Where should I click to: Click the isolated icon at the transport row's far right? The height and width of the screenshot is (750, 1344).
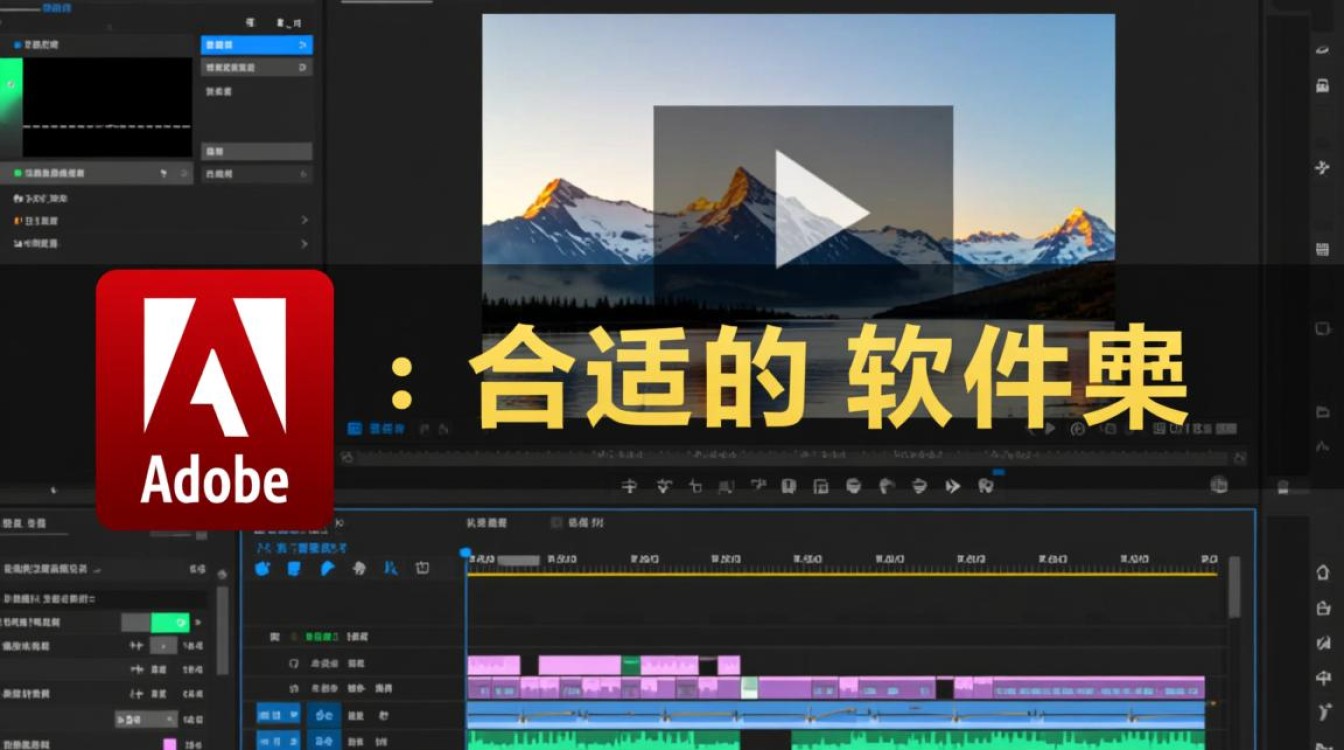(1218, 485)
